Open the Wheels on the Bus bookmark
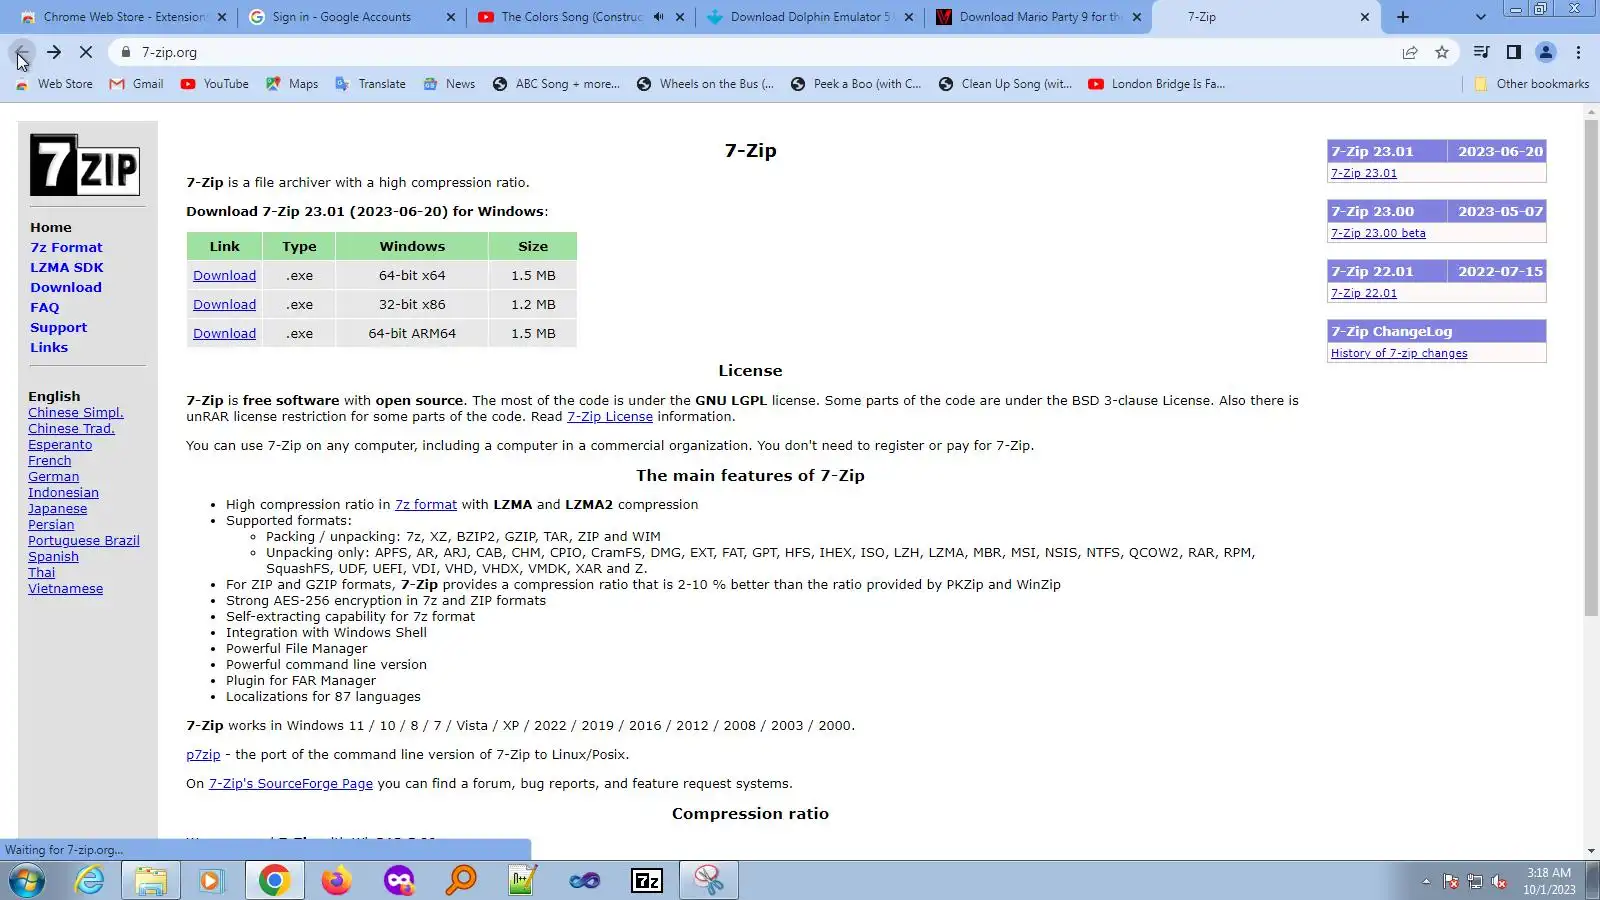 [705, 84]
